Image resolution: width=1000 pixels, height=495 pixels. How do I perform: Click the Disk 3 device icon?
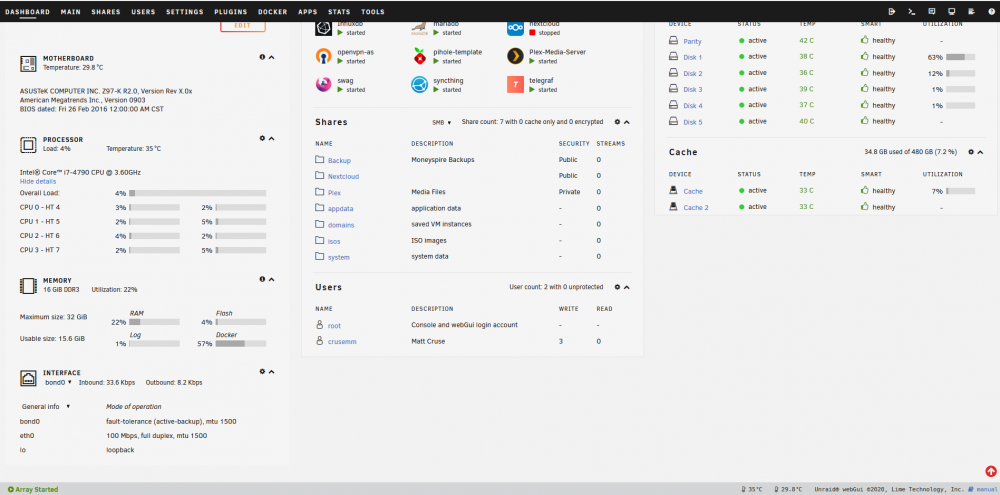click(x=673, y=89)
